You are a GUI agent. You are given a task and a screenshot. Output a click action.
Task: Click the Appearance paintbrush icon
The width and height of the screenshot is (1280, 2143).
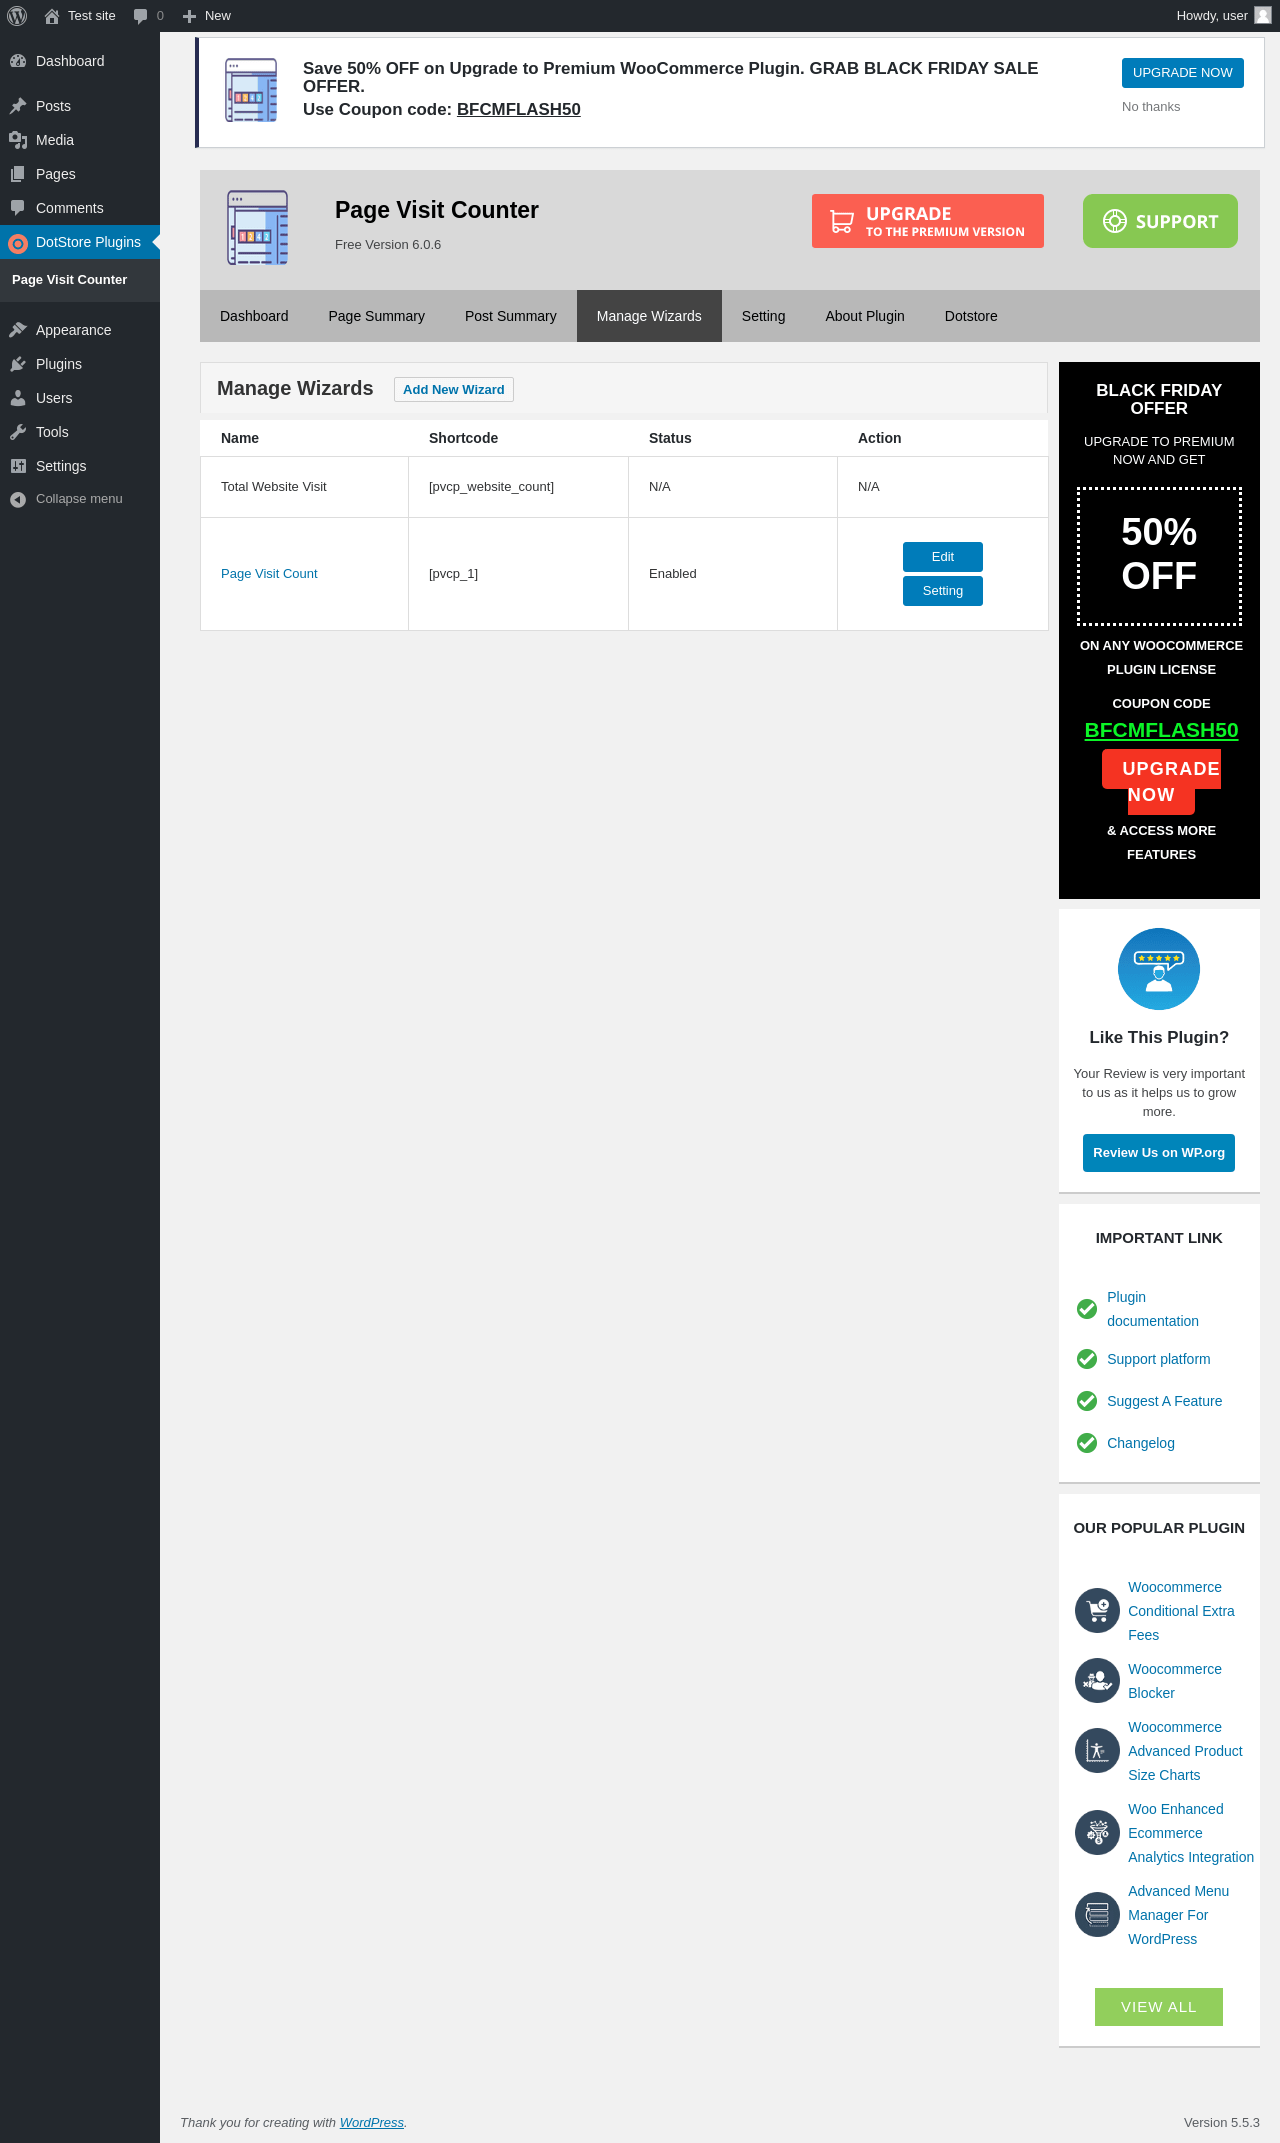(18, 330)
